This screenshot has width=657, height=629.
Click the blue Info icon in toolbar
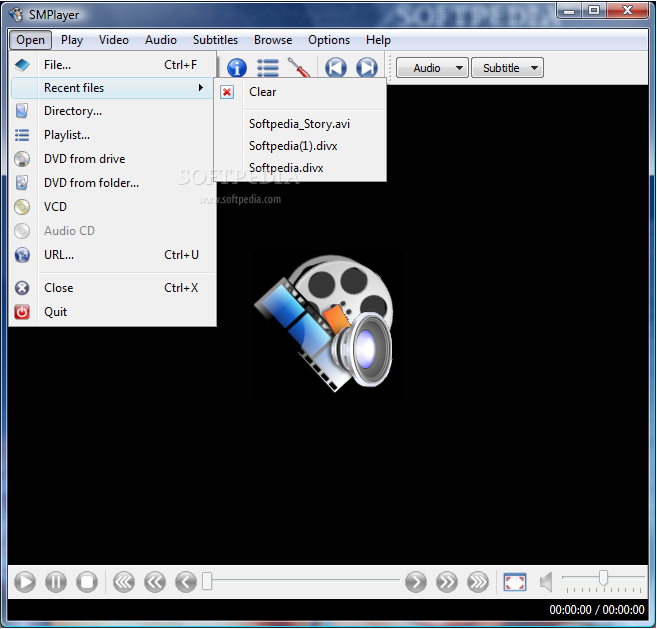(237, 68)
